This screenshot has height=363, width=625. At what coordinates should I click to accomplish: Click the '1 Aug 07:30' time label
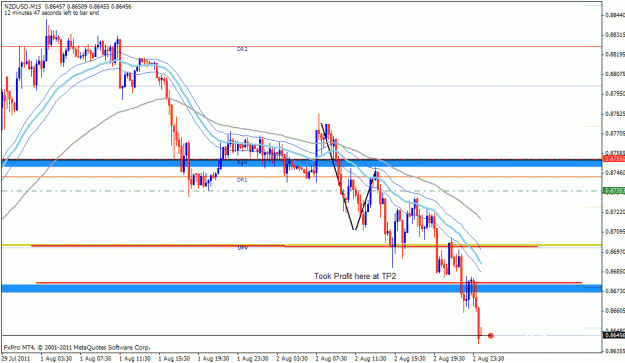click(96, 359)
